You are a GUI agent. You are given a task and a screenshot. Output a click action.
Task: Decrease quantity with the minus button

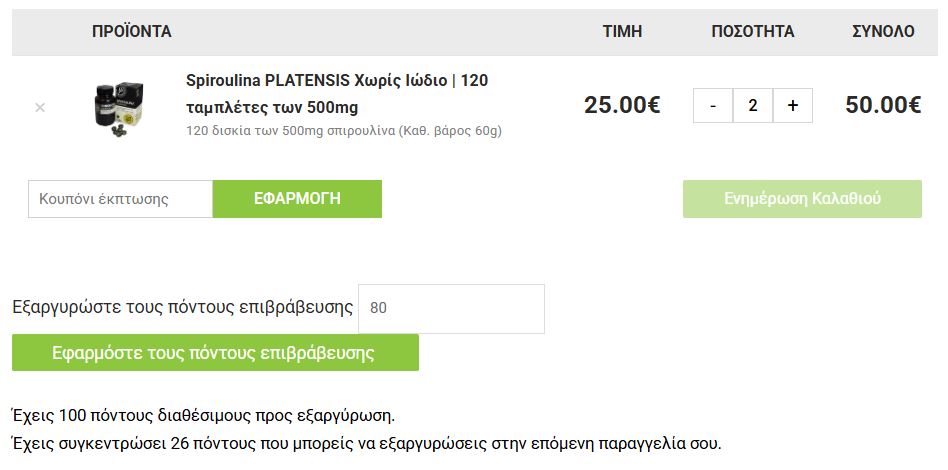(x=713, y=106)
